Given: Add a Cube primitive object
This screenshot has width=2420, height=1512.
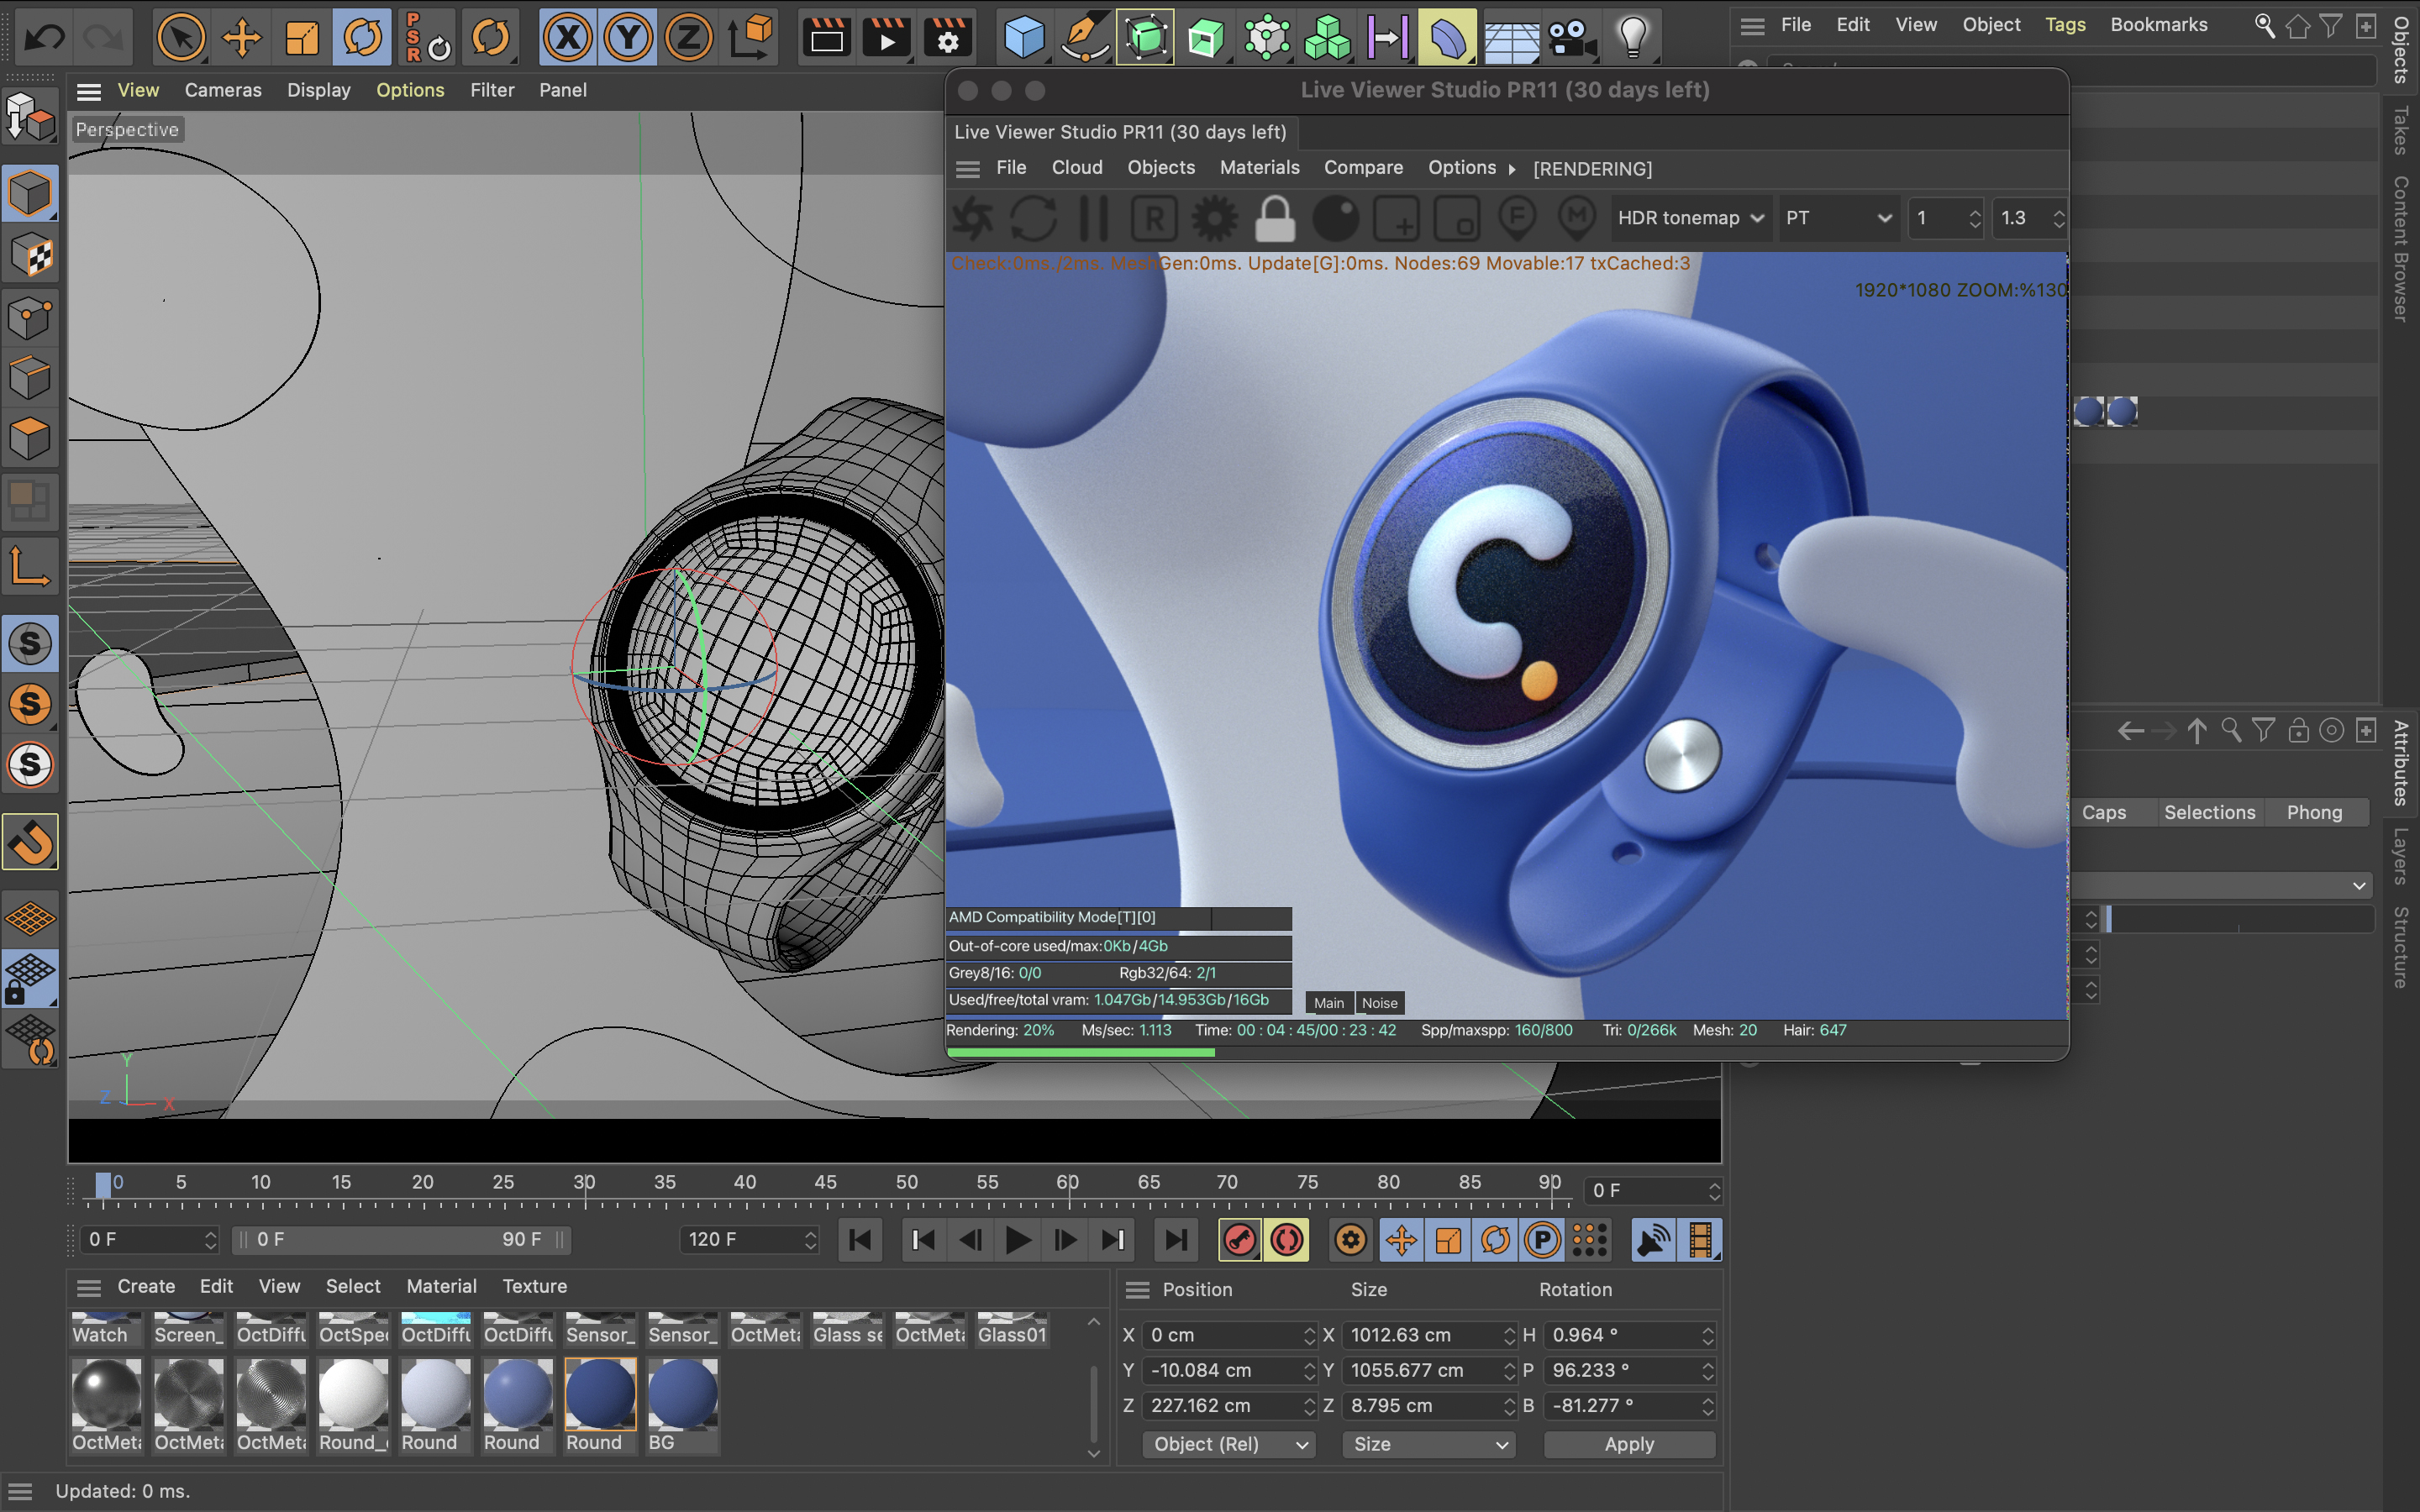Looking at the screenshot, I should tap(1024, 38).
